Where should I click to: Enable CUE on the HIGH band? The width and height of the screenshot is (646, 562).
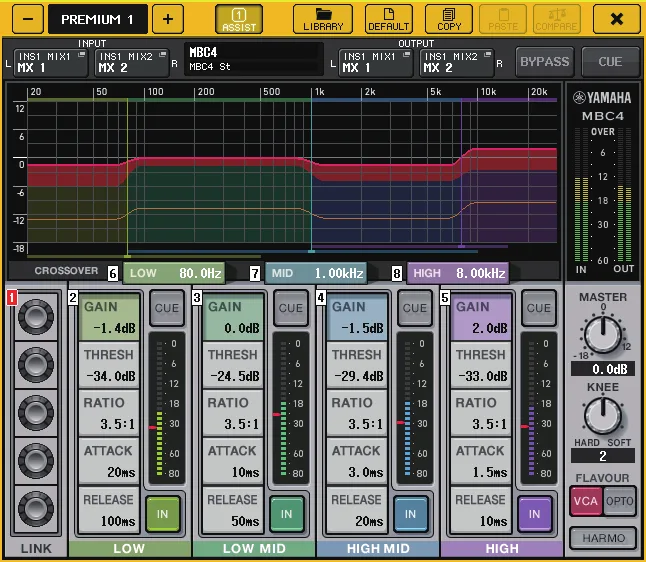tap(538, 308)
